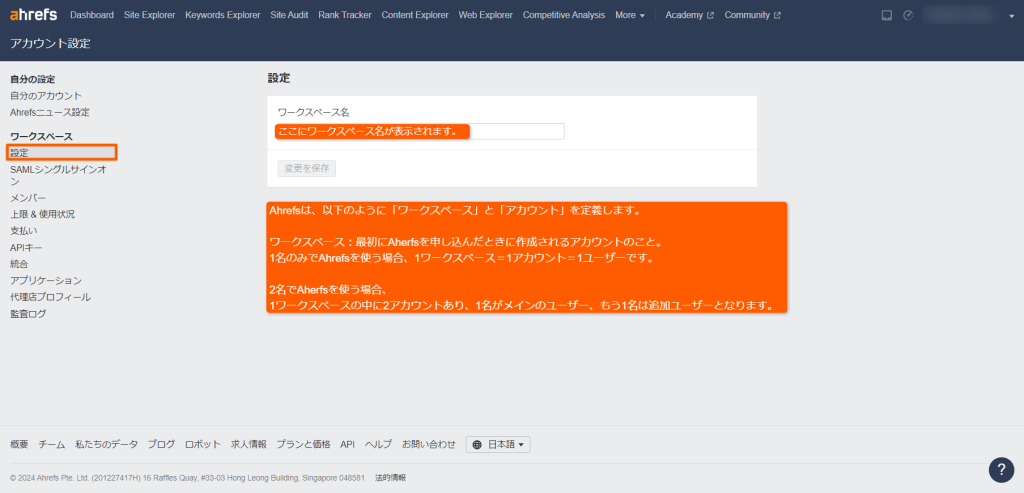Open SAMLシングルサインオン settings

click(x=58, y=175)
